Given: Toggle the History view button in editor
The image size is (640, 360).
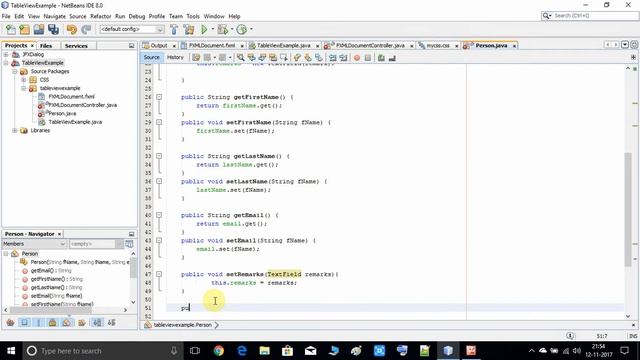Looking at the screenshot, I should 175,58.
